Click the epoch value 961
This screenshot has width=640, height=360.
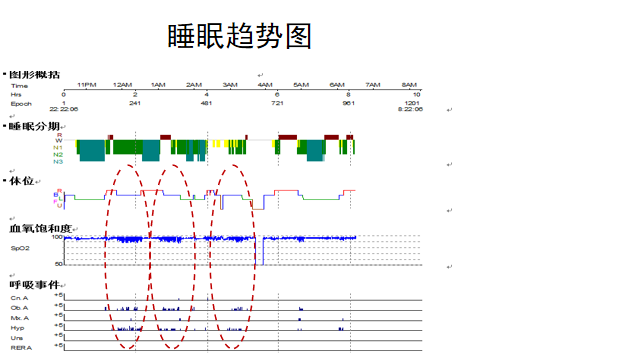pos(349,103)
